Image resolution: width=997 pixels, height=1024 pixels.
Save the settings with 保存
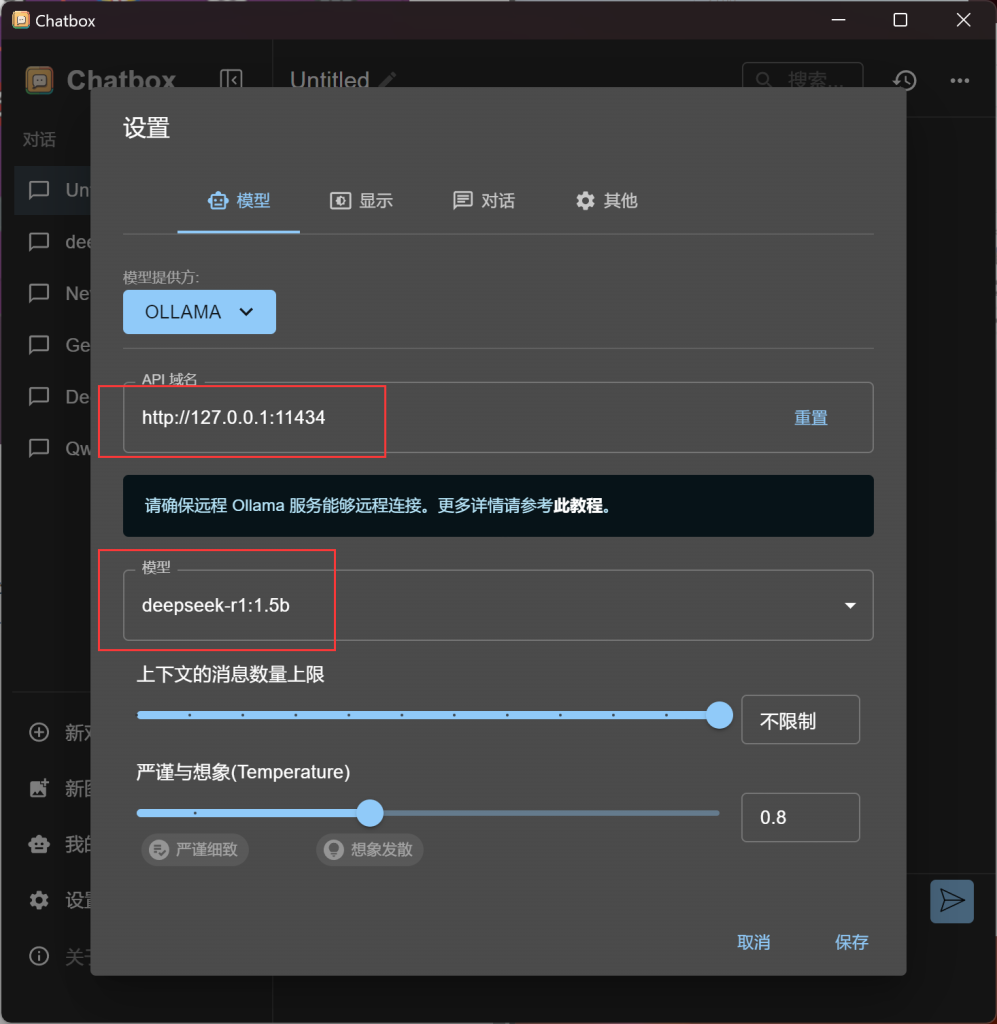pos(851,942)
